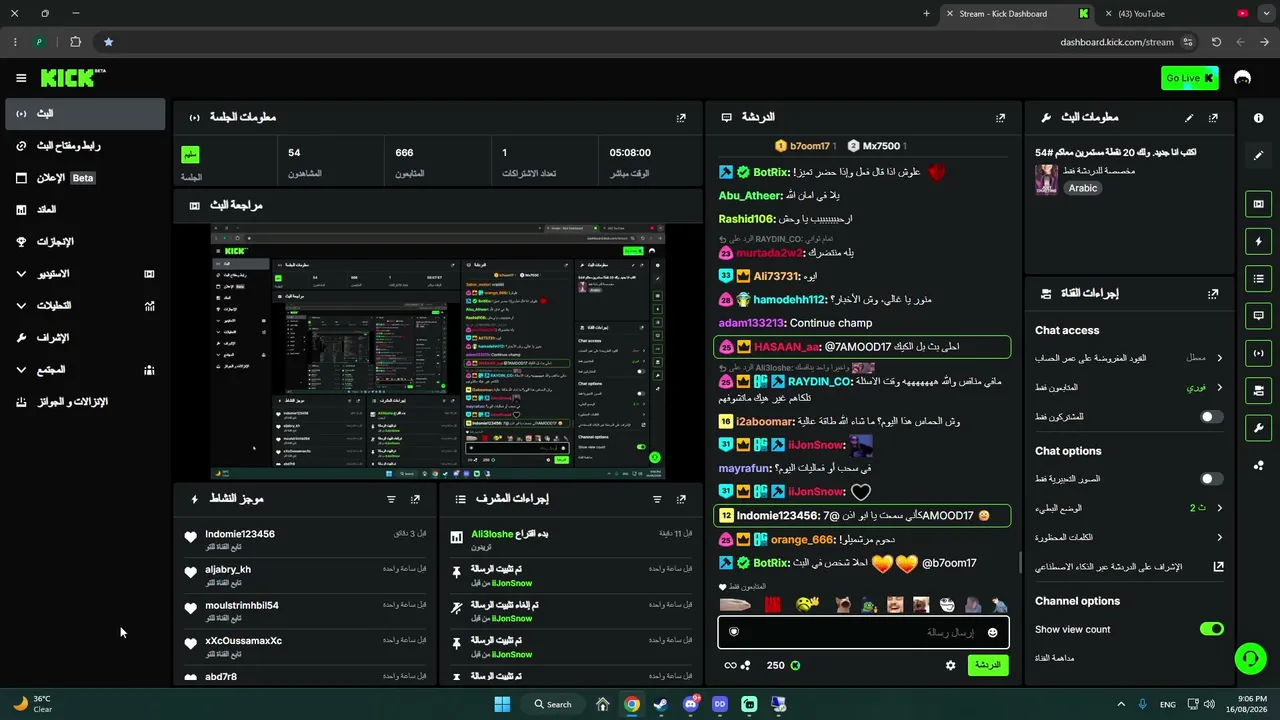Click the pencil icon in the right rail

pyautogui.click(x=1258, y=155)
